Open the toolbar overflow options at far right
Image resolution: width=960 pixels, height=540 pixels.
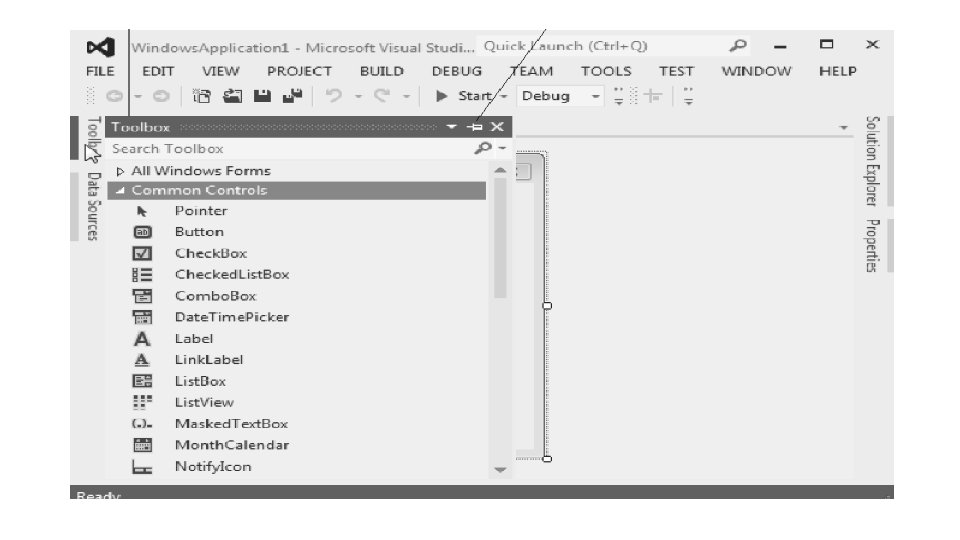pyautogui.click(x=688, y=96)
